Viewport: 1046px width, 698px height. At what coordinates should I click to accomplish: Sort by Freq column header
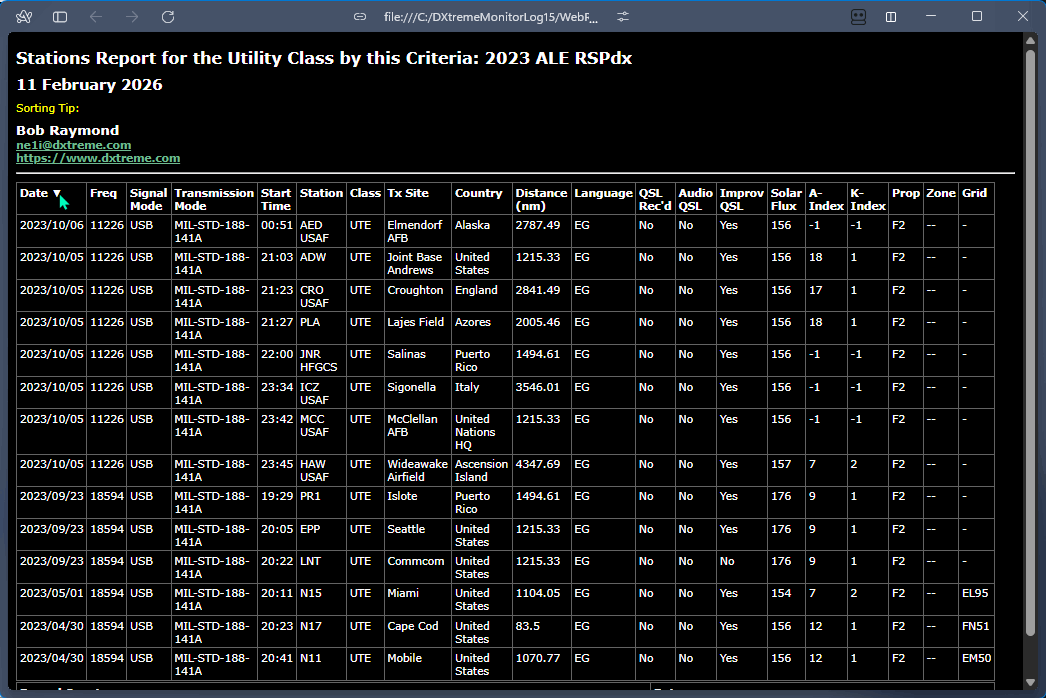tap(103, 193)
